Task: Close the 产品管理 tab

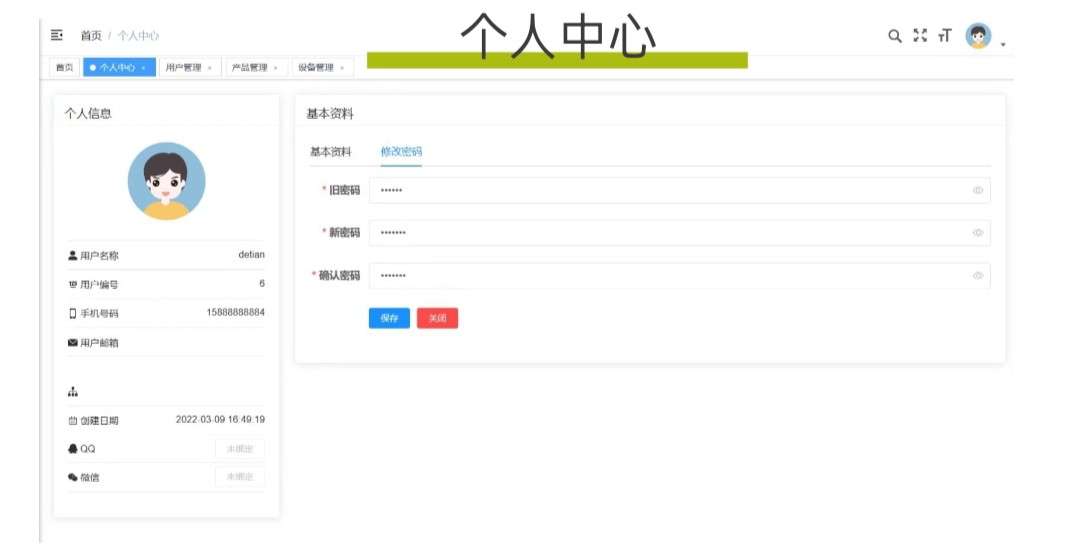Action: click(276, 68)
